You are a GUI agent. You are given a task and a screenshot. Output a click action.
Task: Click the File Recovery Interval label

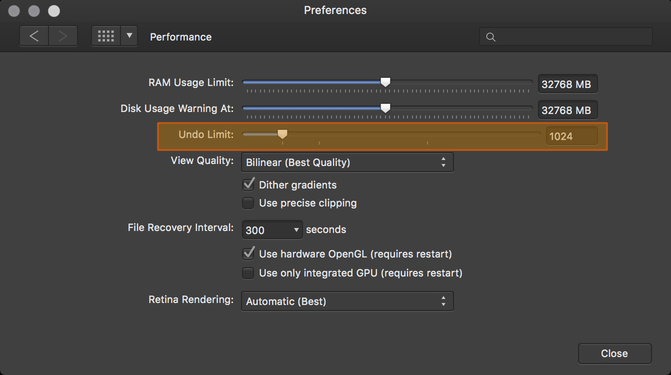point(181,227)
